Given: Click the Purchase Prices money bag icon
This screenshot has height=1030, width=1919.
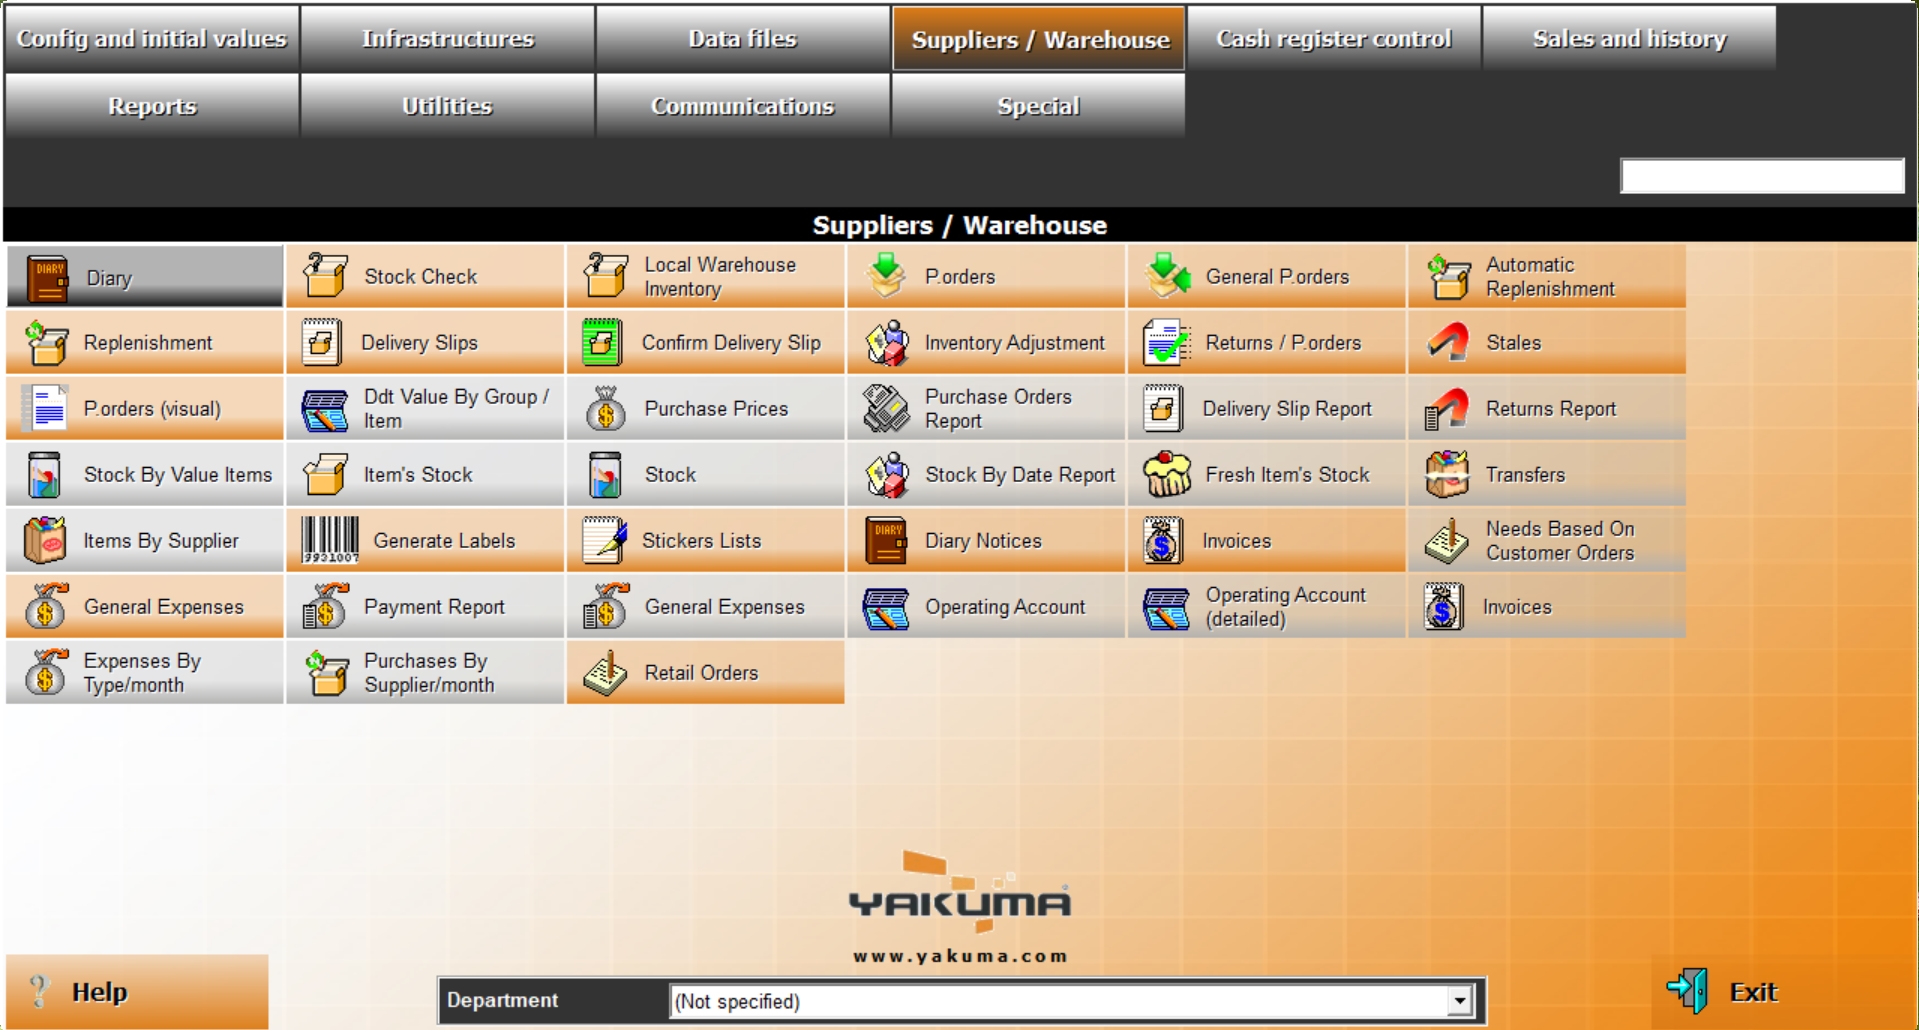Looking at the screenshot, I should point(605,408).
